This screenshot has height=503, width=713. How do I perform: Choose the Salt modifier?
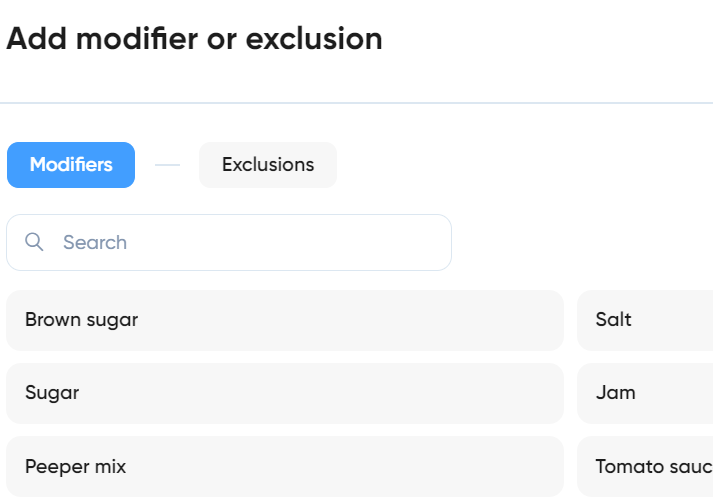click(x=645, y=320)
